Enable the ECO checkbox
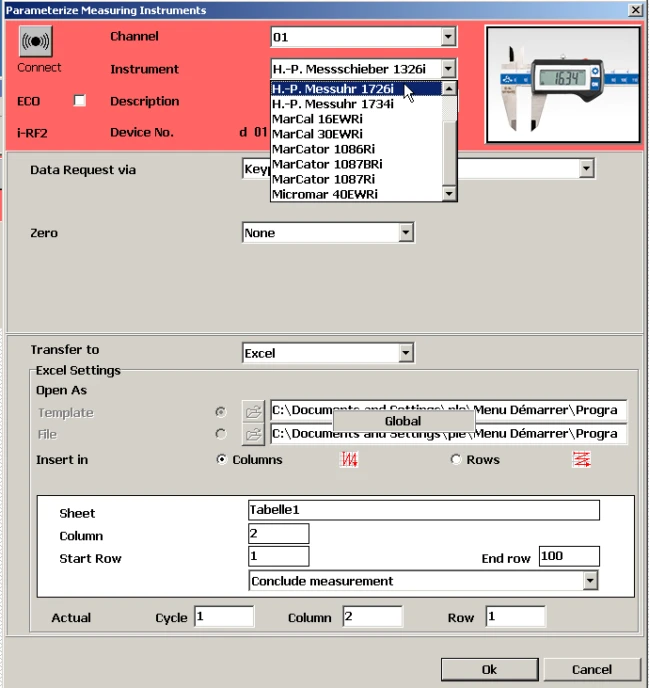 point(80,101)
